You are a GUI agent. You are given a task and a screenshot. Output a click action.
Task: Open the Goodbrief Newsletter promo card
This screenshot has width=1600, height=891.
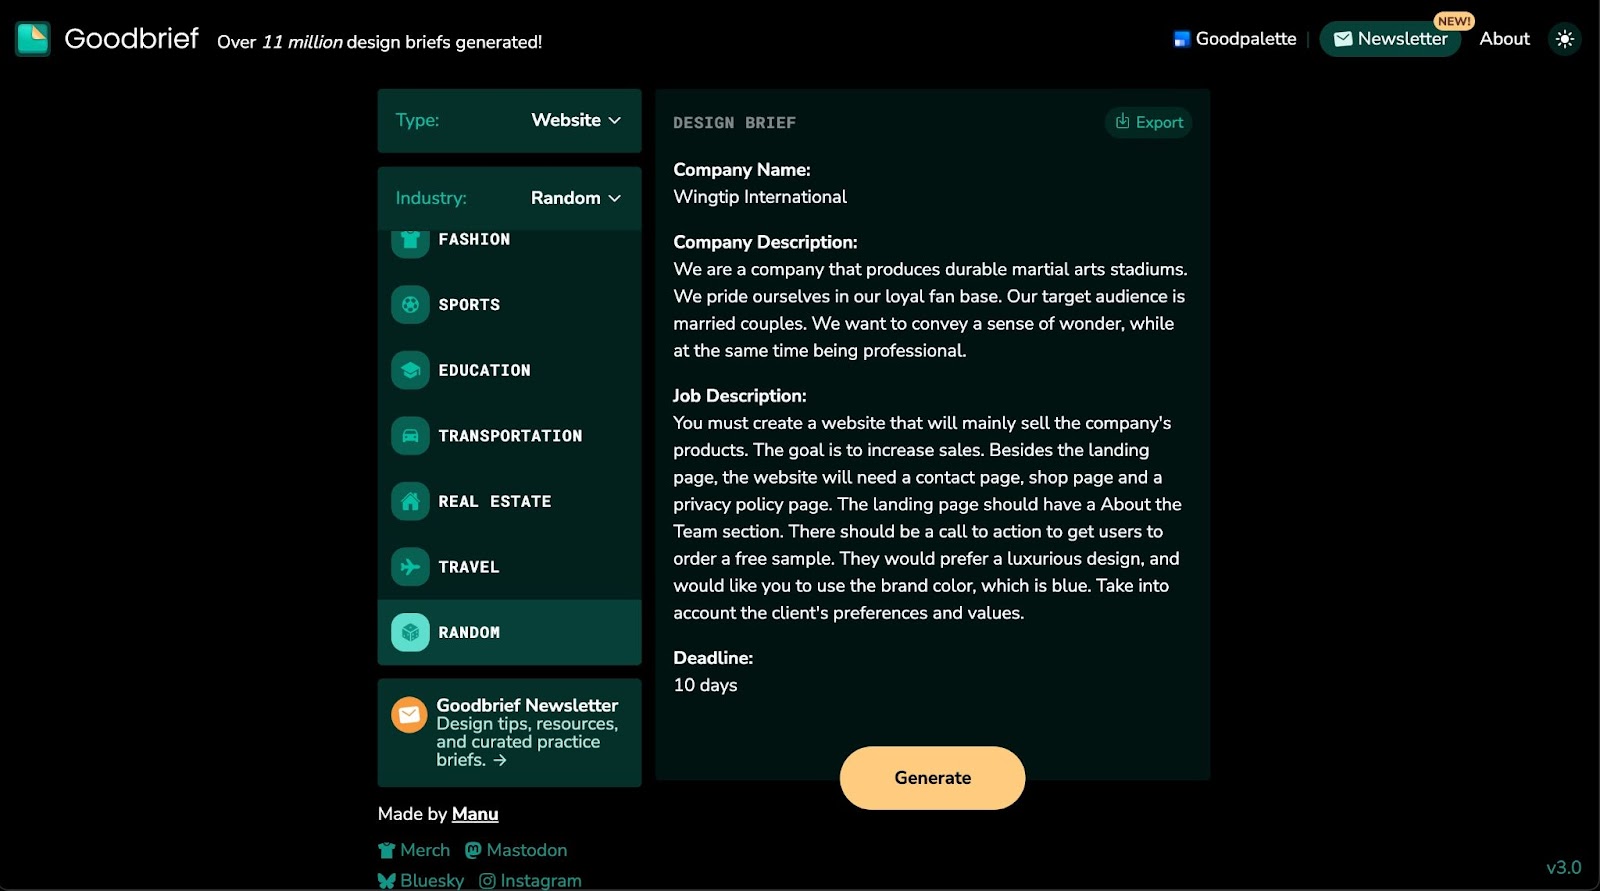pyautogui.click(x=509, y=733)
